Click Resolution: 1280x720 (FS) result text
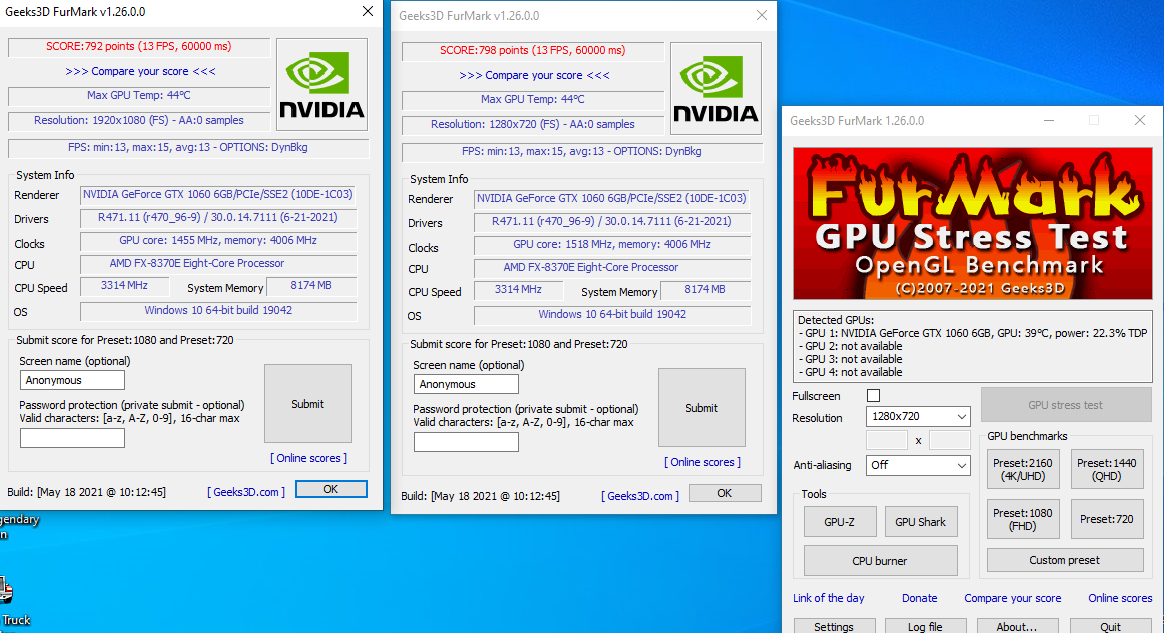1164x633 pixels. 533,125
